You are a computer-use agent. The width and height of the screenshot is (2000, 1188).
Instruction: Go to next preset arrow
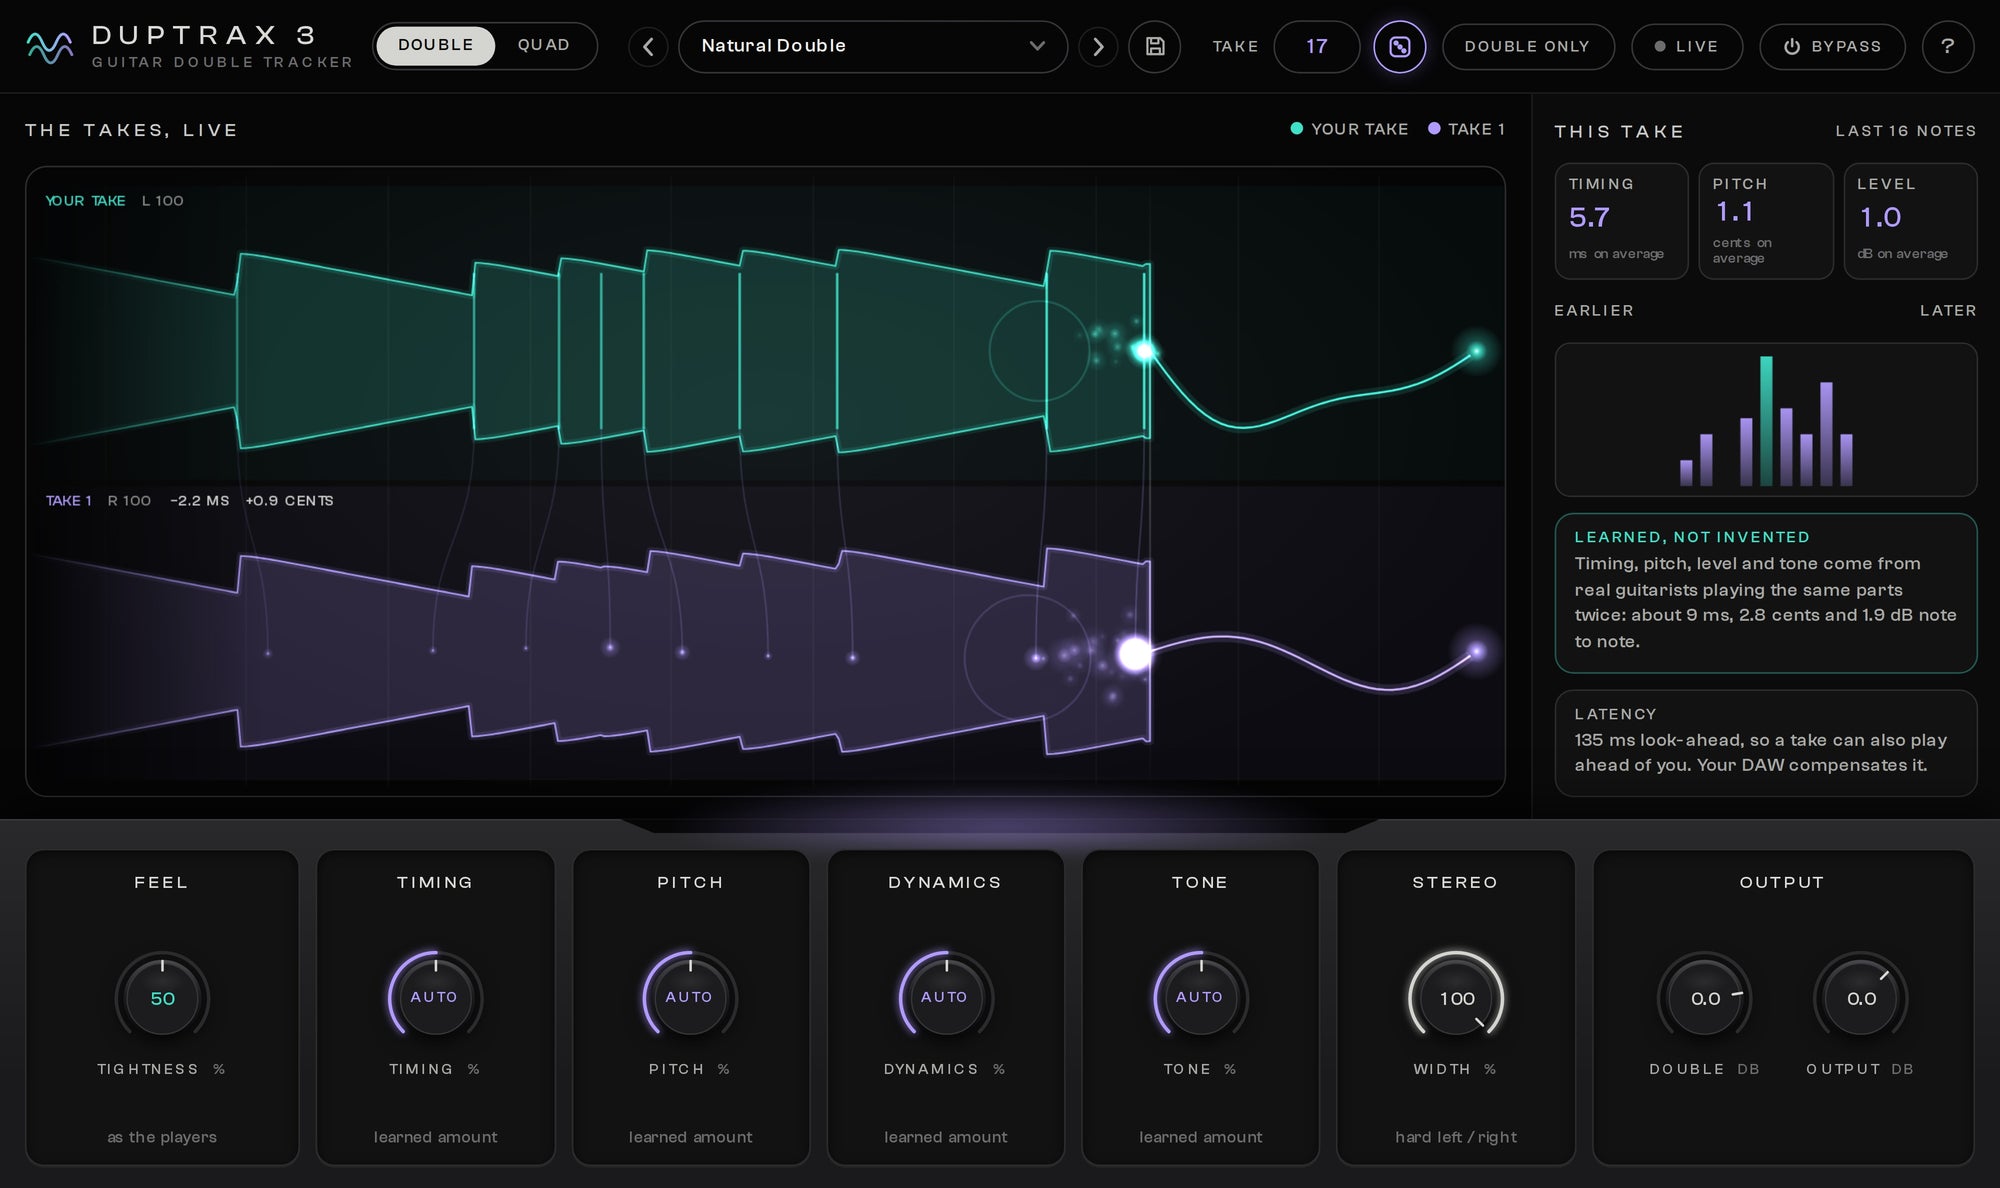(1098, 47)
